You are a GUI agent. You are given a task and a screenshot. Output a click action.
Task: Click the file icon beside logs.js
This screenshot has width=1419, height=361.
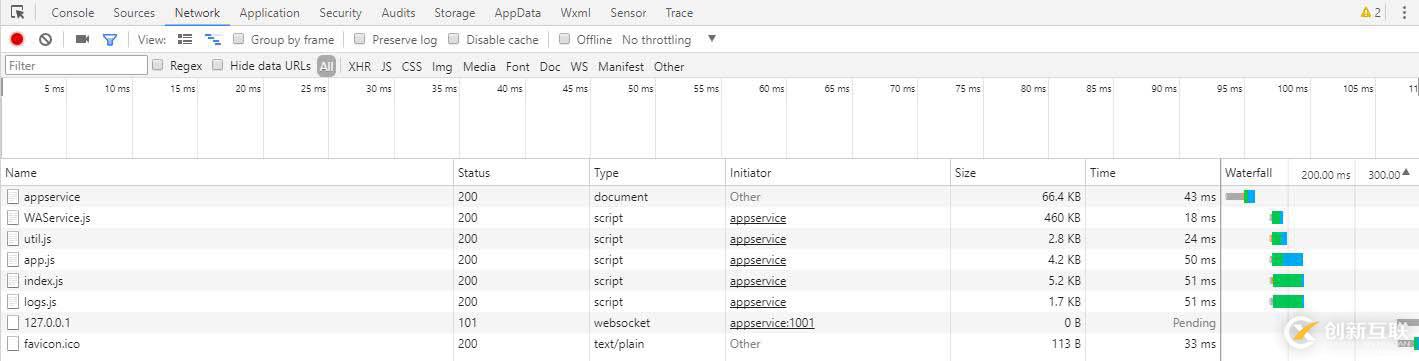point(13,302)
